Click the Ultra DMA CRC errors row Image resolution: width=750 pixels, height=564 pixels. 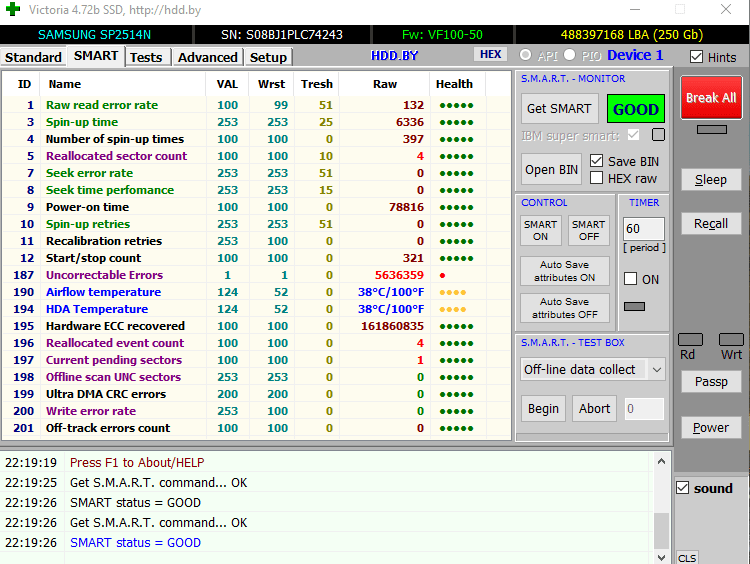pyautogui.click(x=257, y=394)
